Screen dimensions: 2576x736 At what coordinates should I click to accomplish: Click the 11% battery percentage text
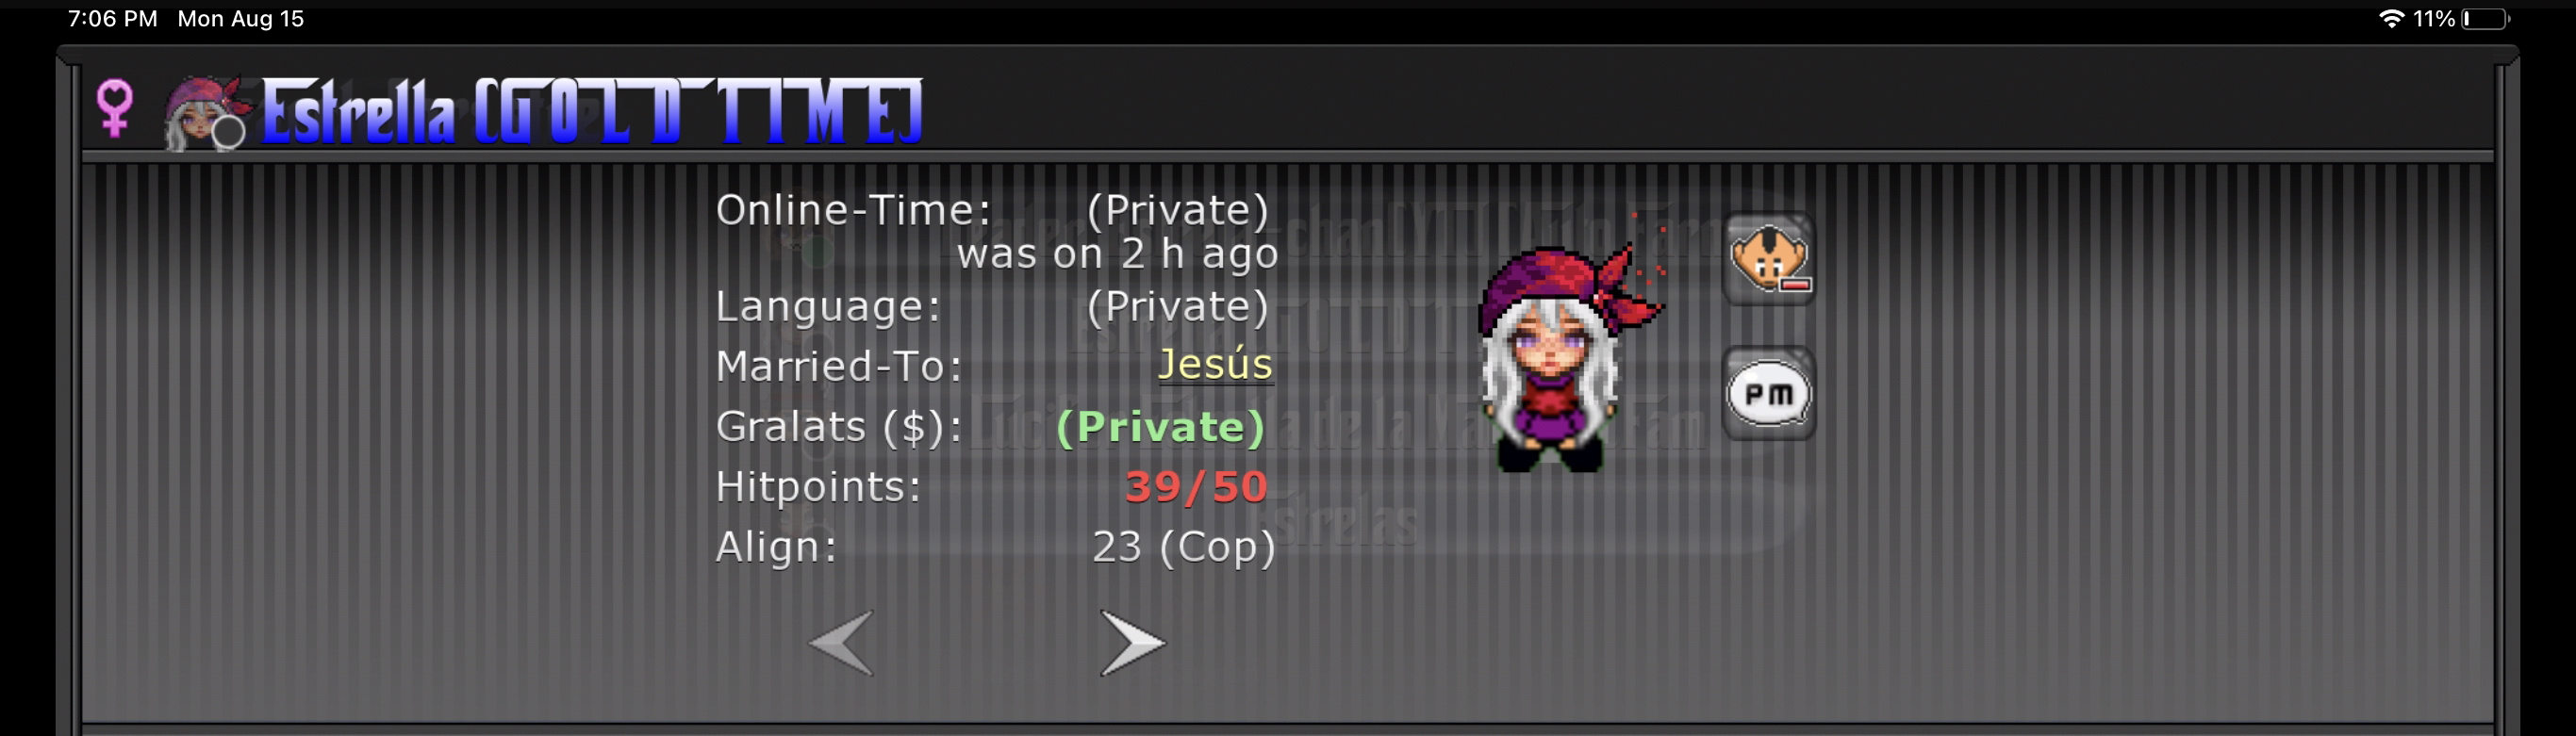tap(2434, 19)
